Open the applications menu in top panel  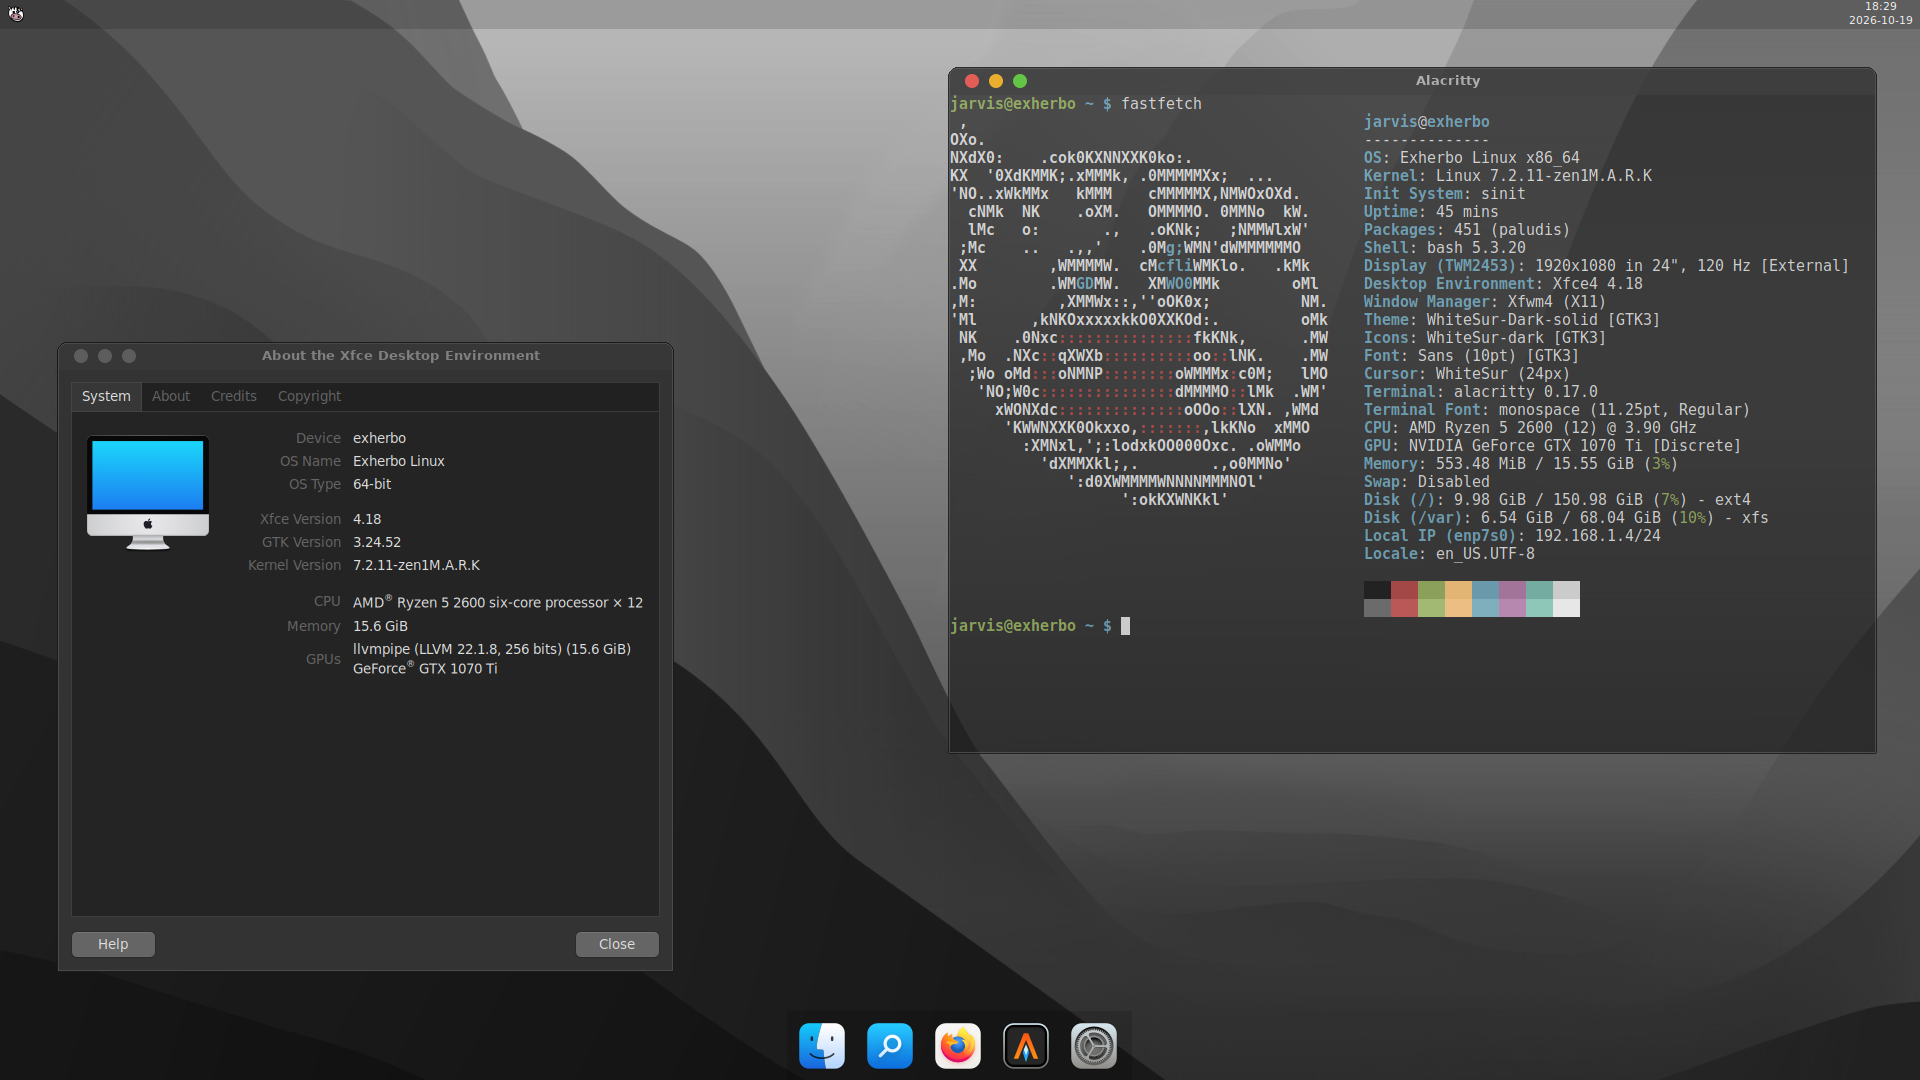[16, 13]
